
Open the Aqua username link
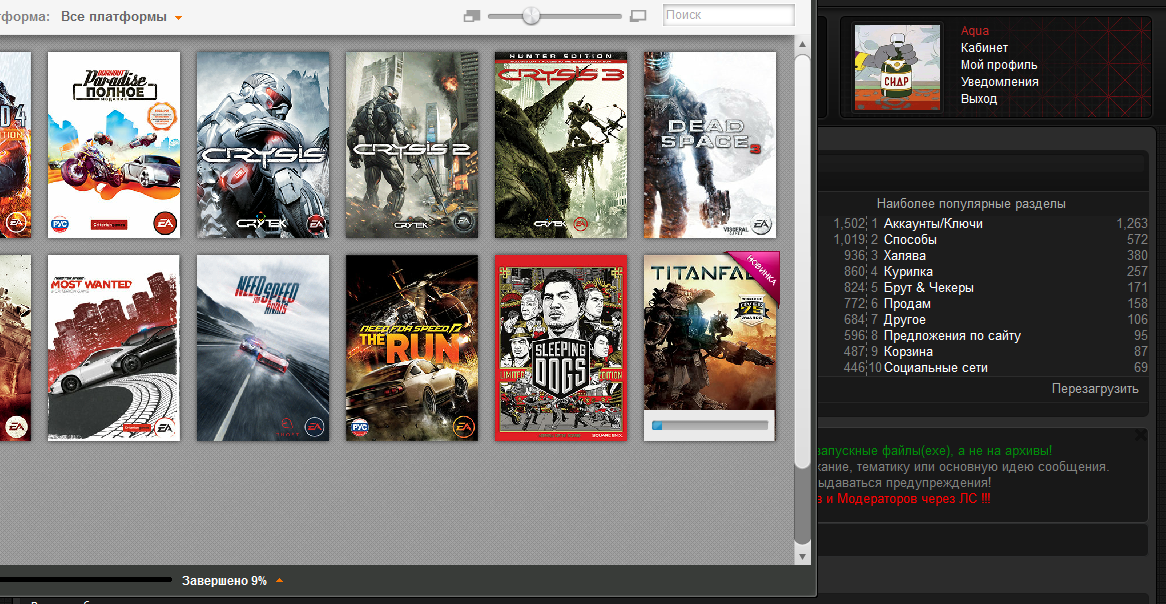975,30
